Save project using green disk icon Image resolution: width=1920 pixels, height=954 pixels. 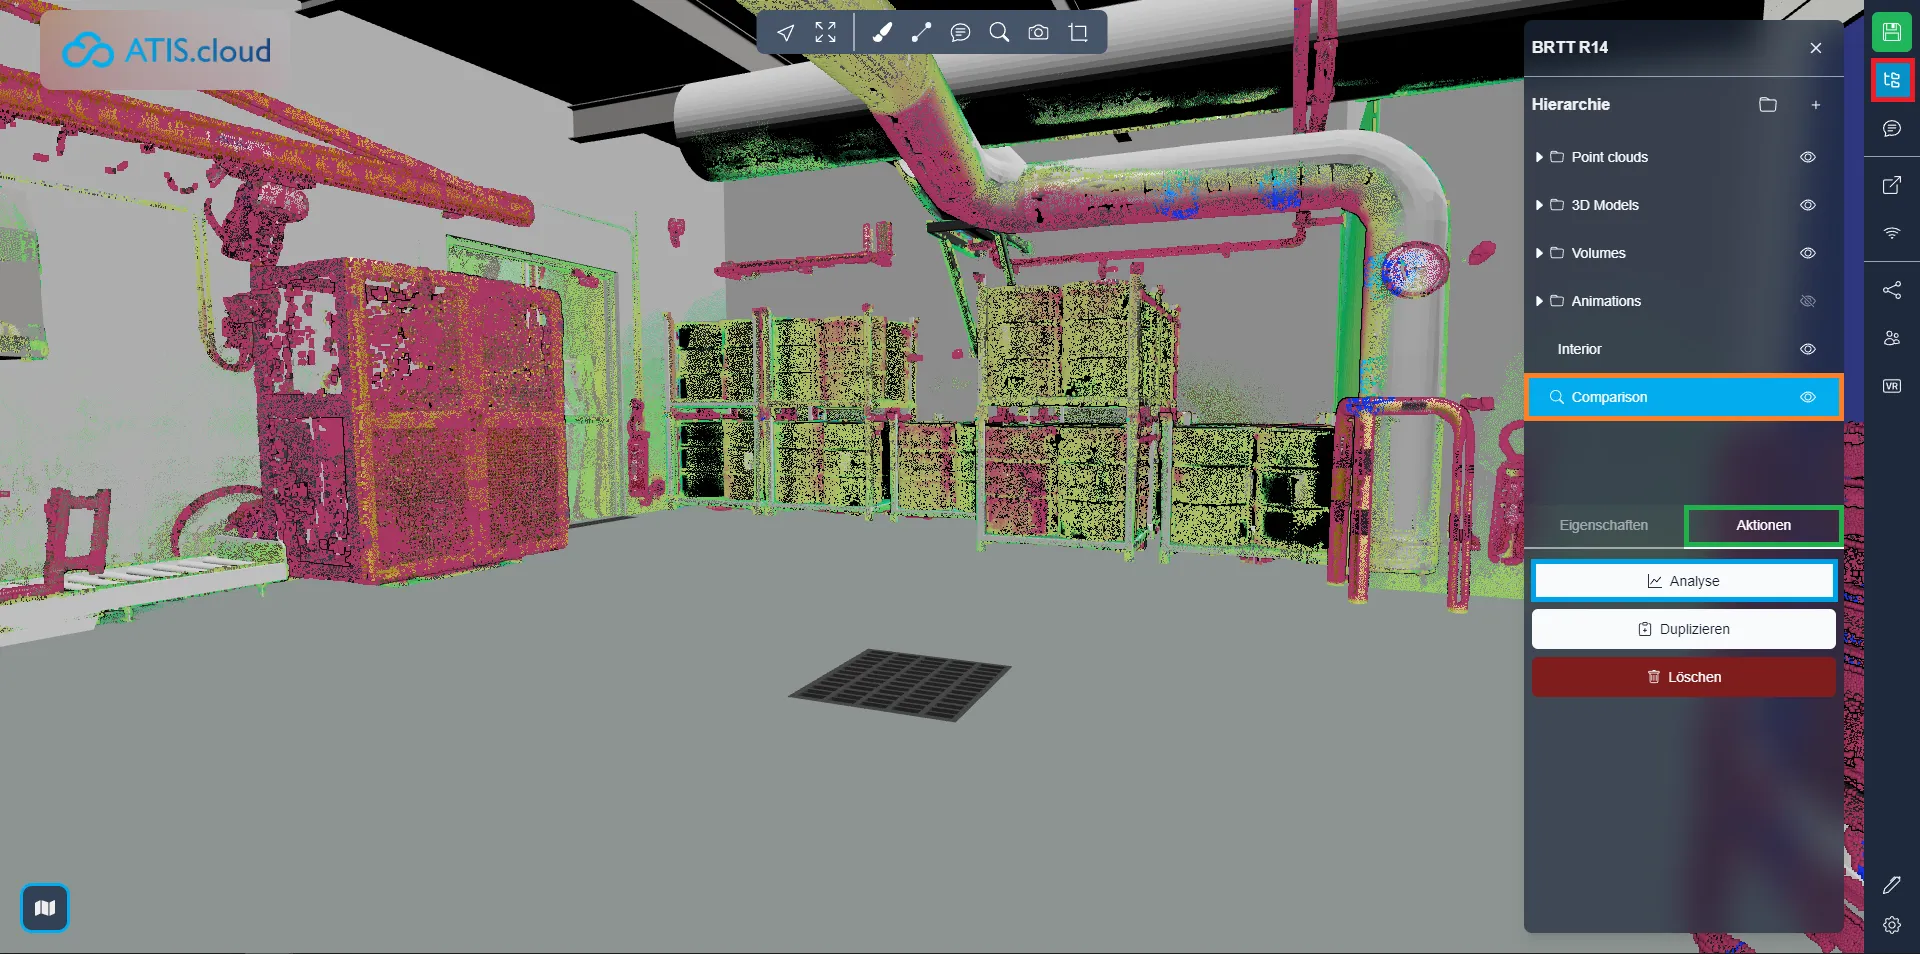[x=1891, y=32]
